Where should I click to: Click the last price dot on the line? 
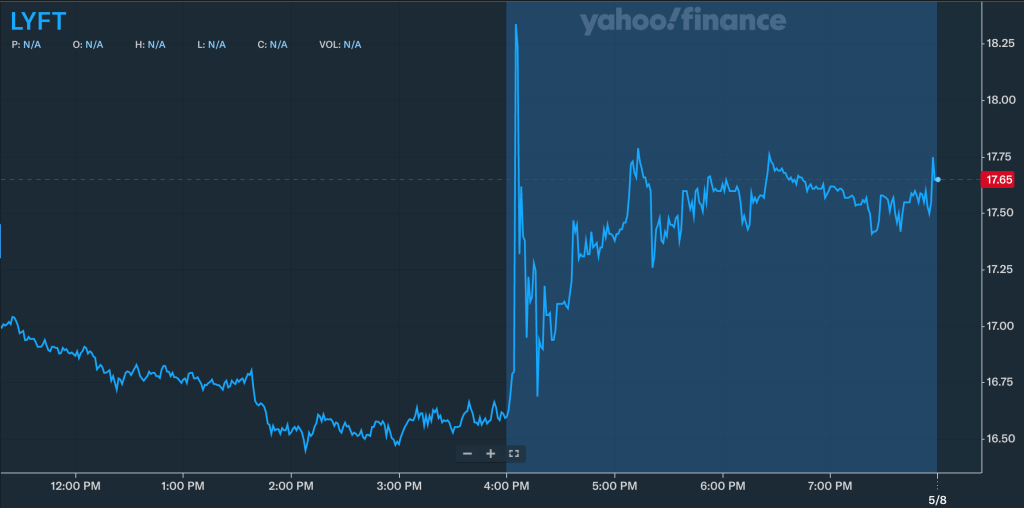tap(938, 179)
